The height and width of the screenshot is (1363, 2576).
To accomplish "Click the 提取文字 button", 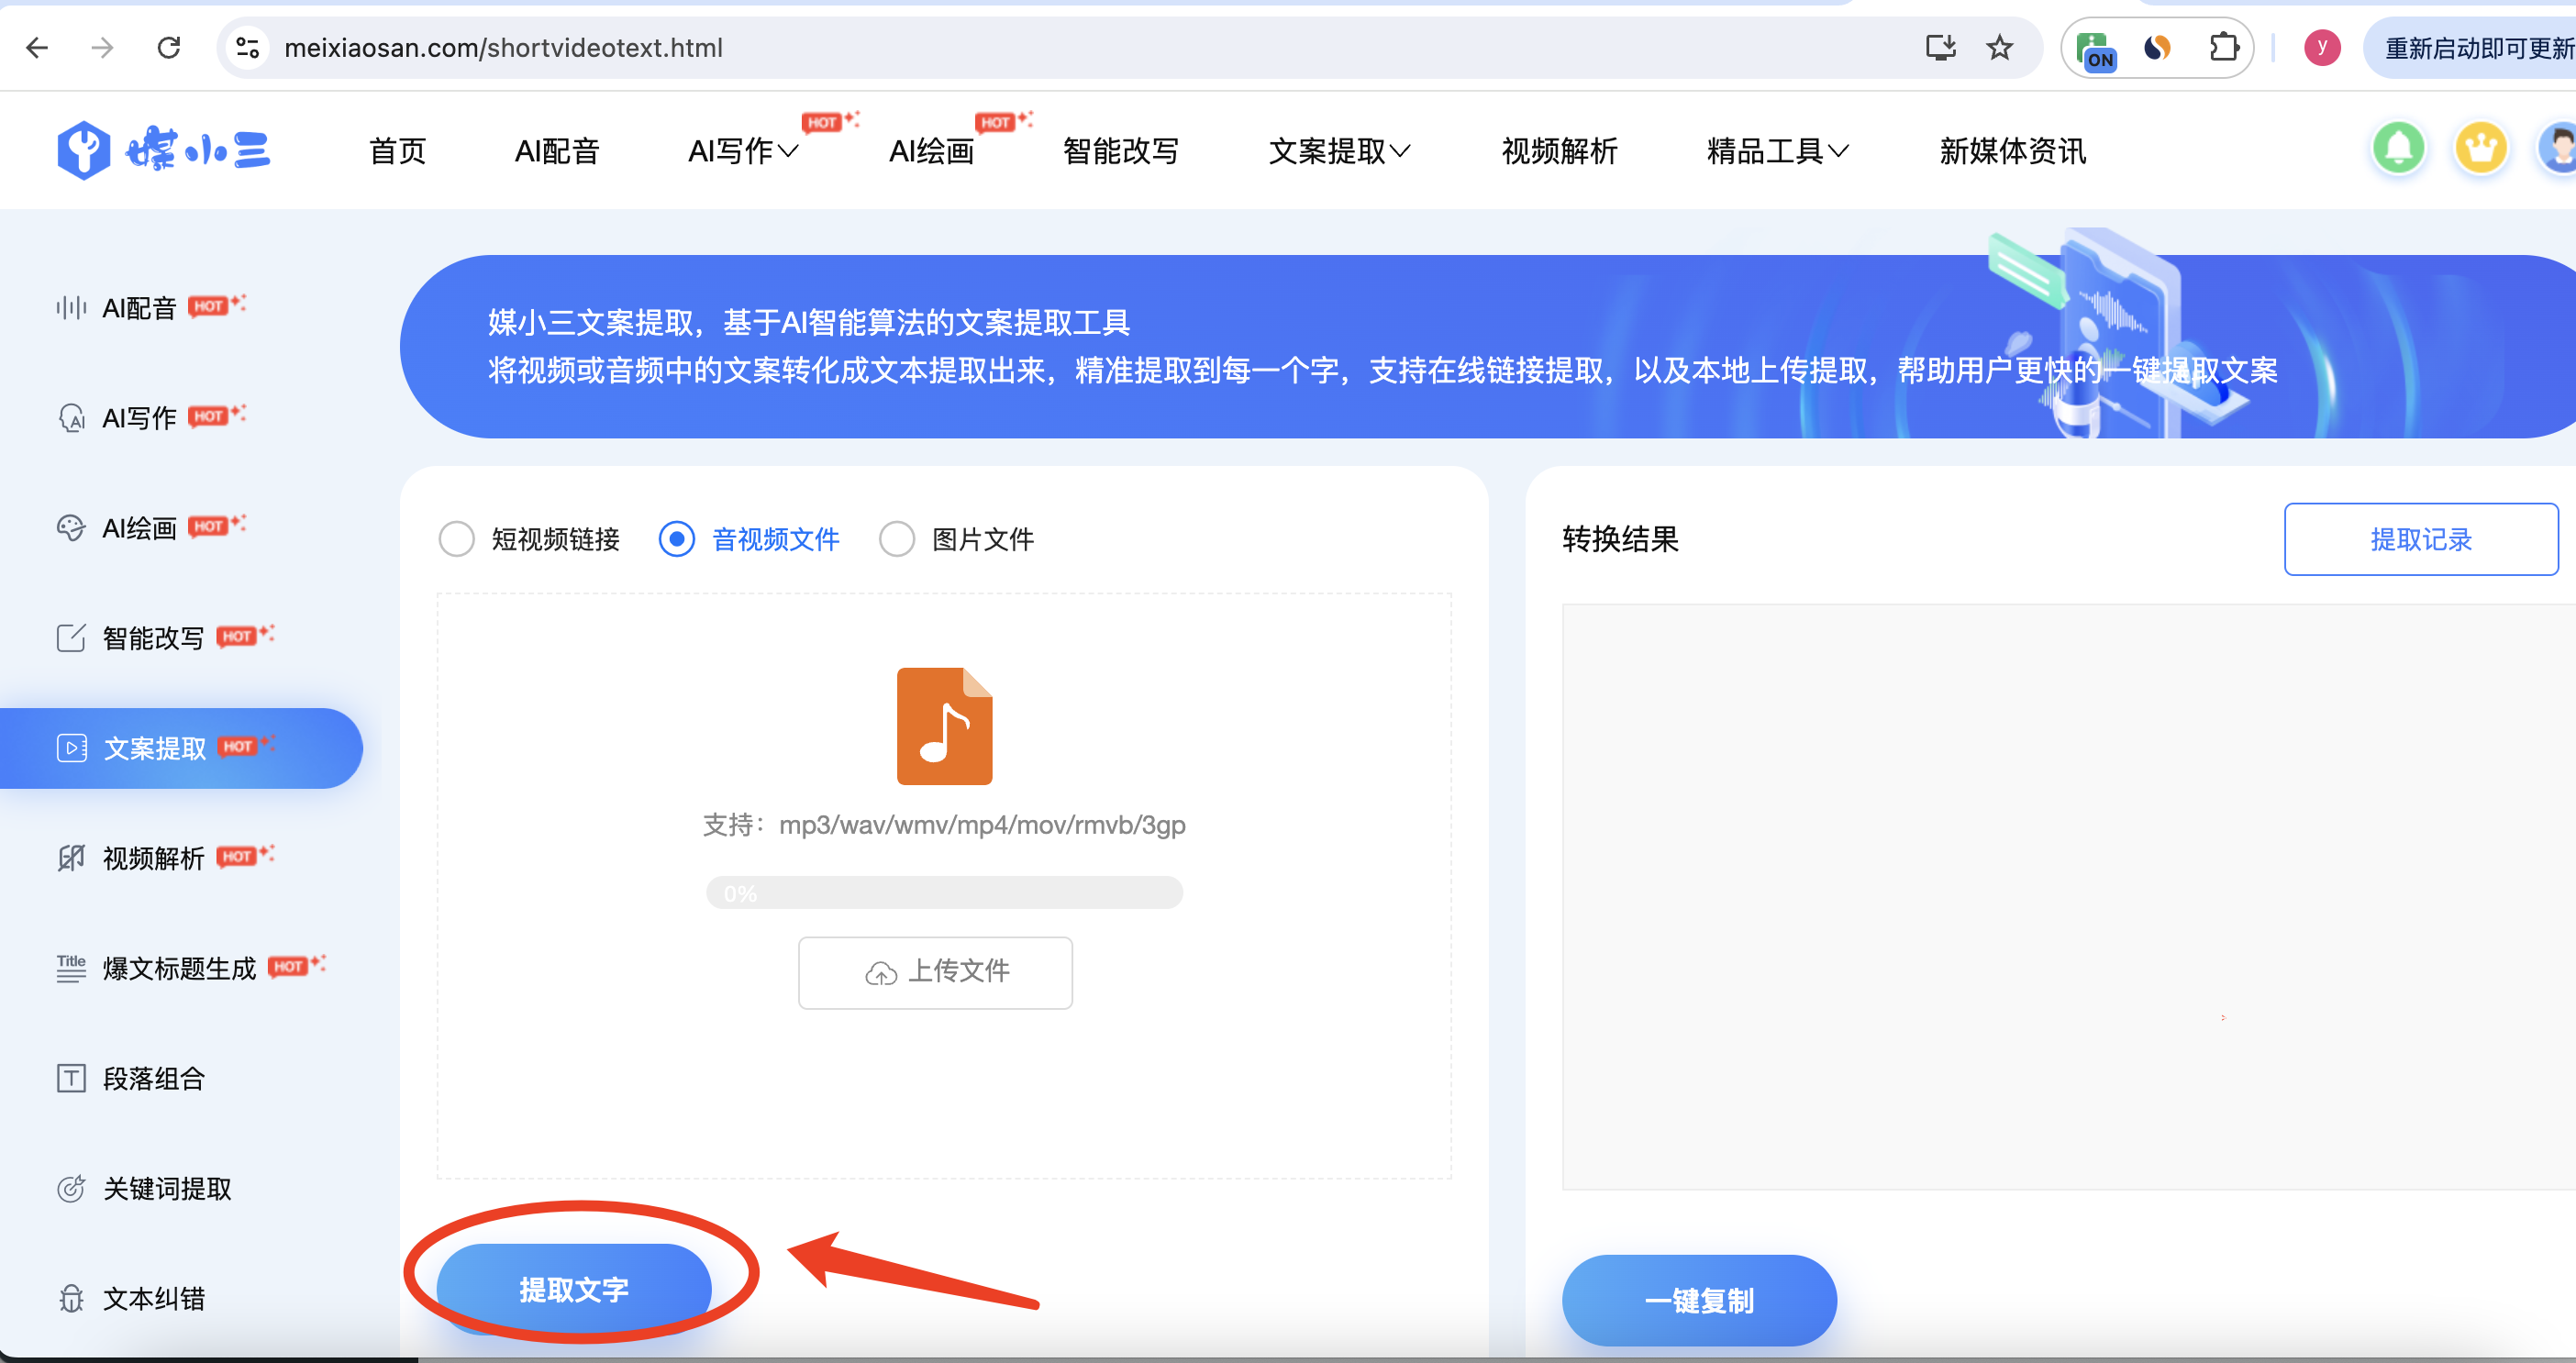I will click(574, 1289).
